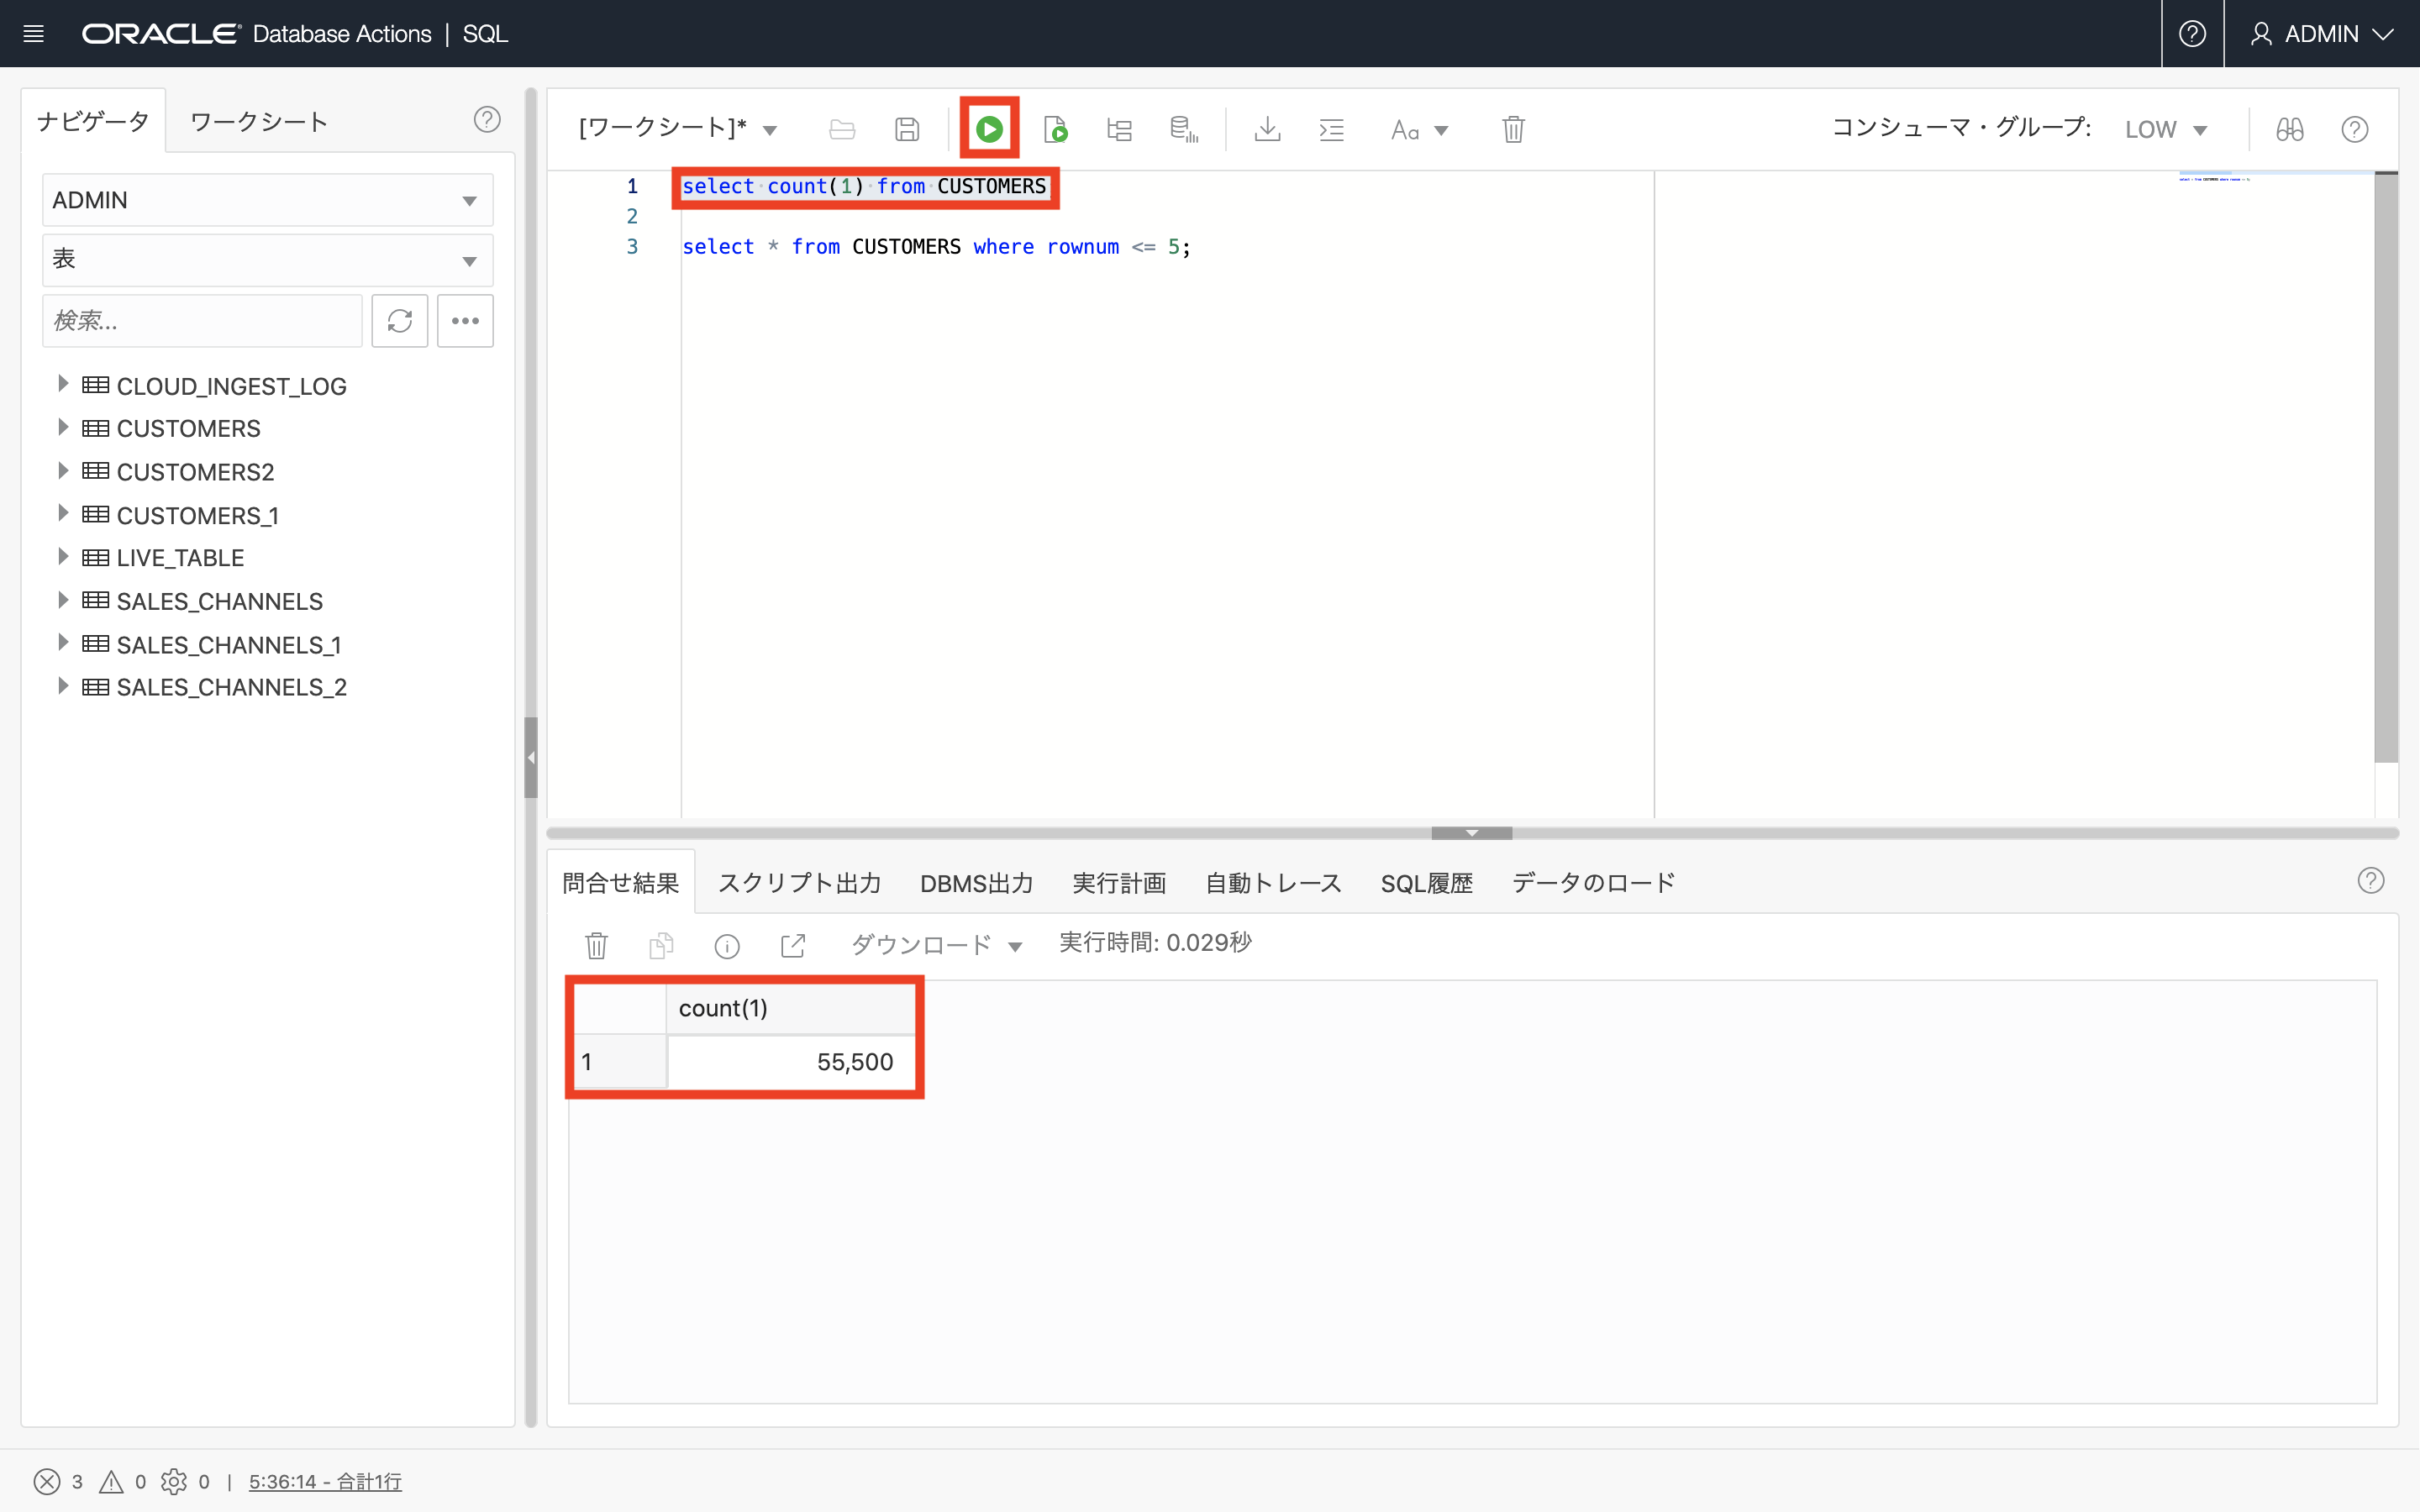This screenshot has width=2420, height=1512.
Task: Open the binoculars search icon
Action: (x=2289, y=129)
